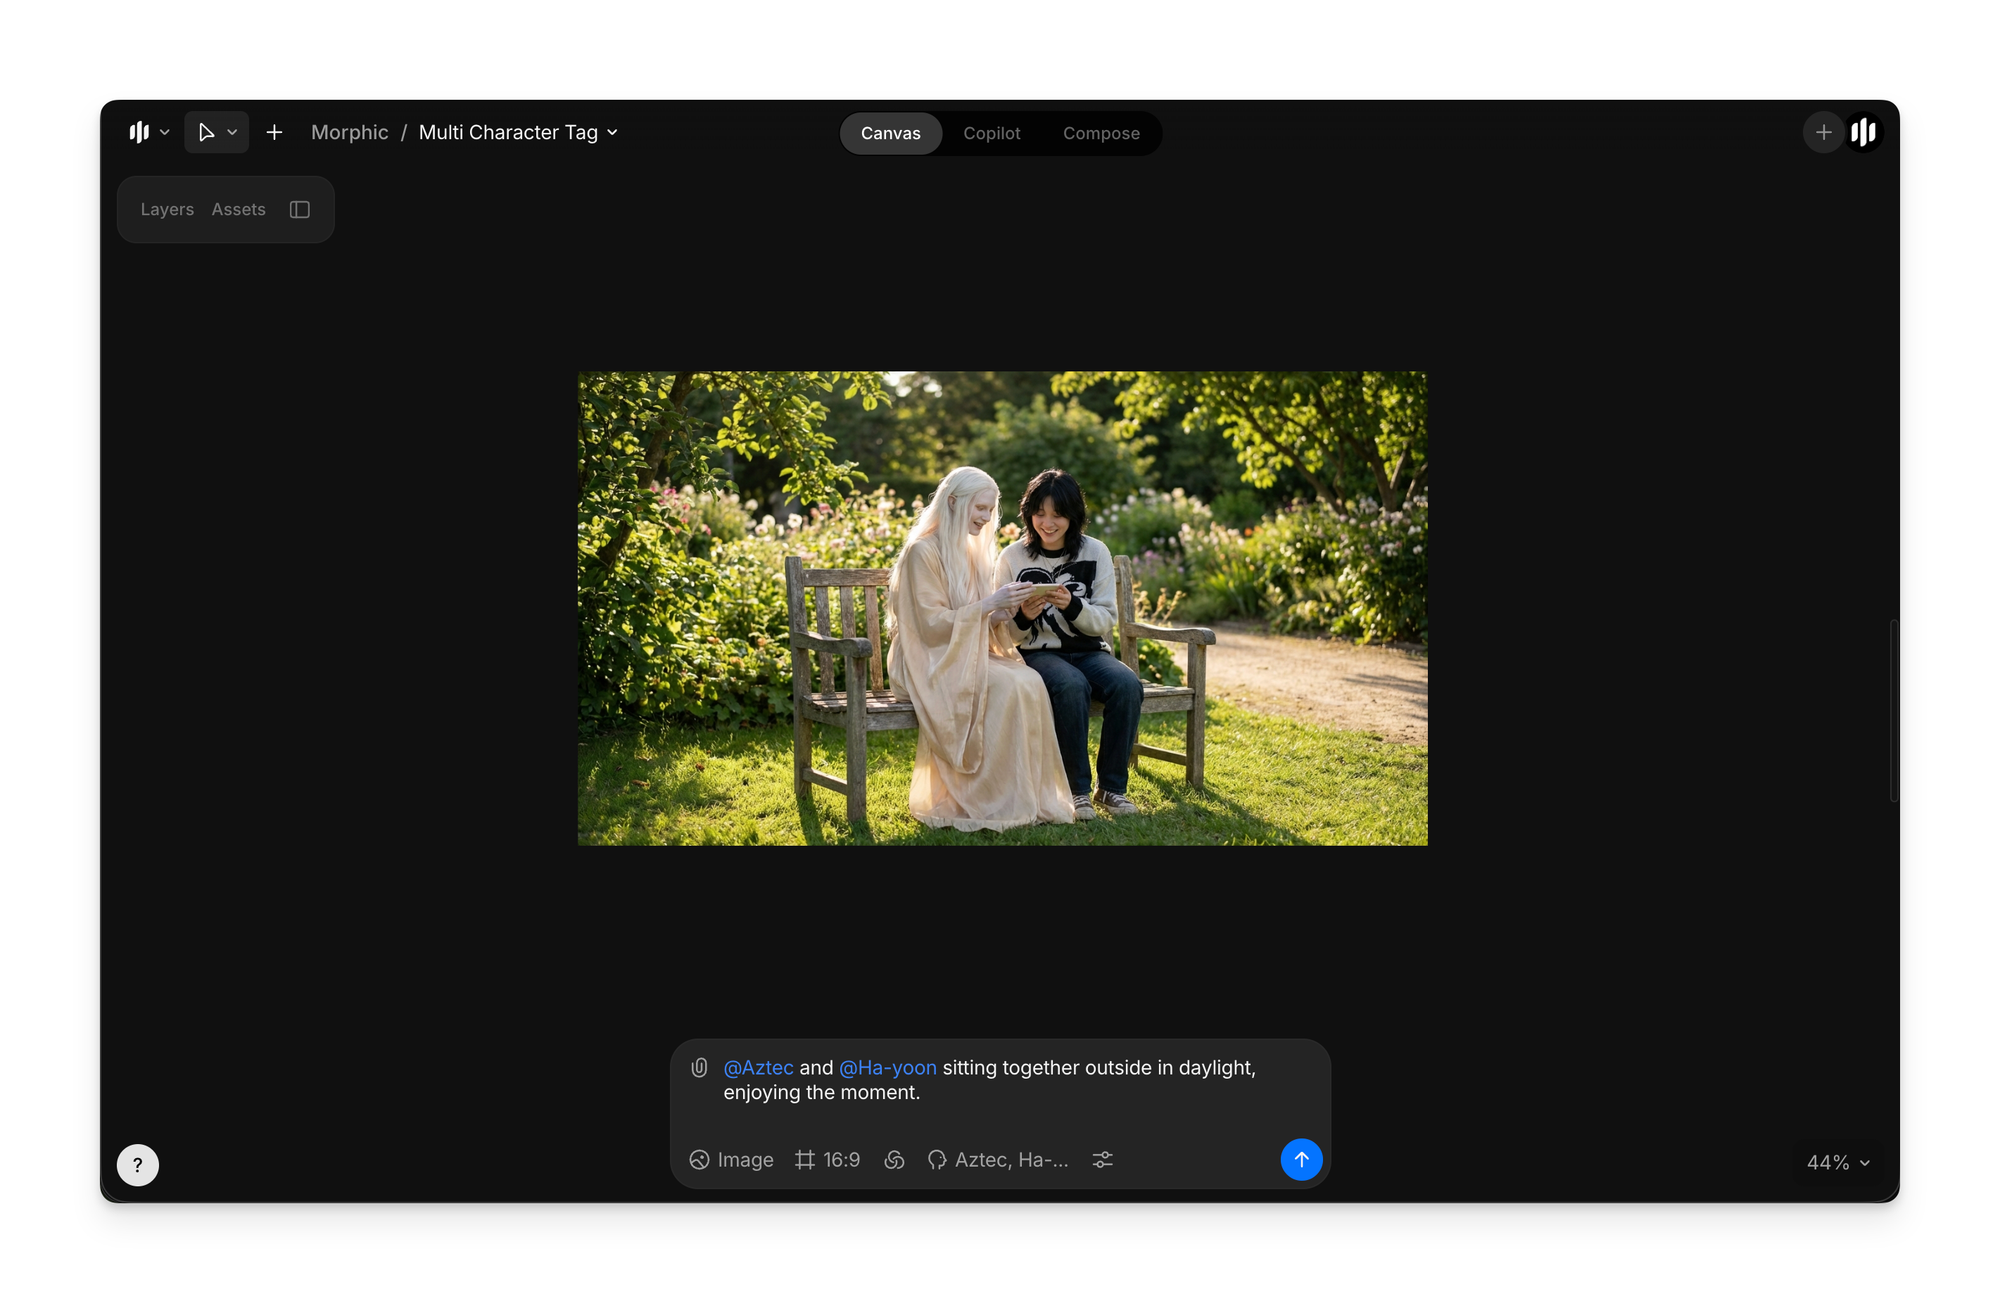Open the 44% zoom level dropdown
2000x1303 pixels.
(x=1838, y=1162)
